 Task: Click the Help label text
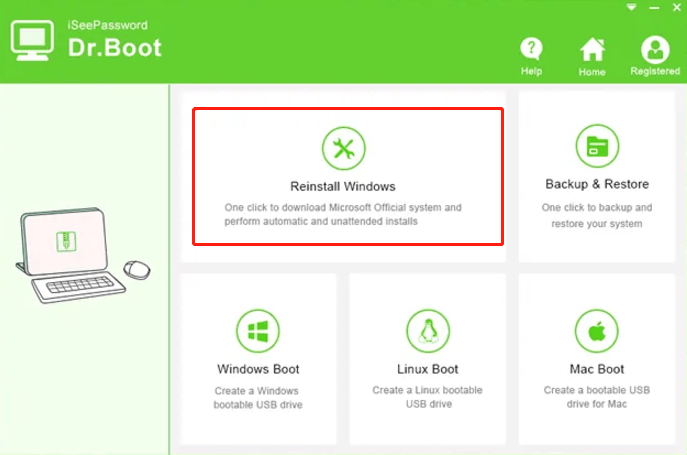pos(531,71)
